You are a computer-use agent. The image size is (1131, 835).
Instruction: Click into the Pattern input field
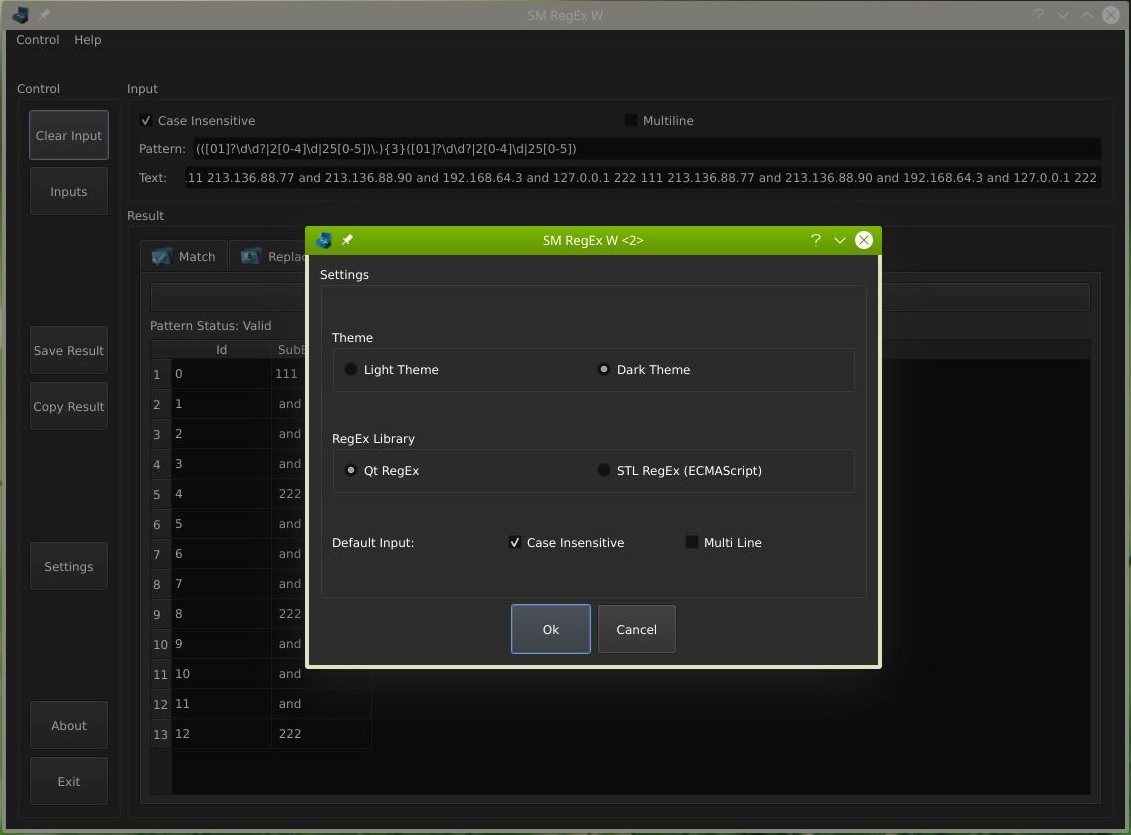[x=646, y=149]
